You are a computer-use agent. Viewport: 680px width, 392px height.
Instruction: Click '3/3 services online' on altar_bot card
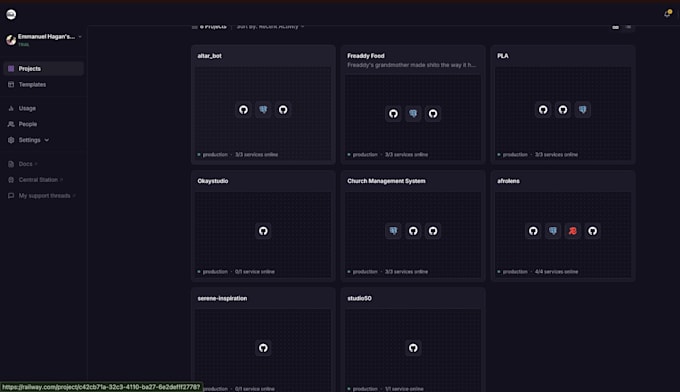click(x=256, y=154)
